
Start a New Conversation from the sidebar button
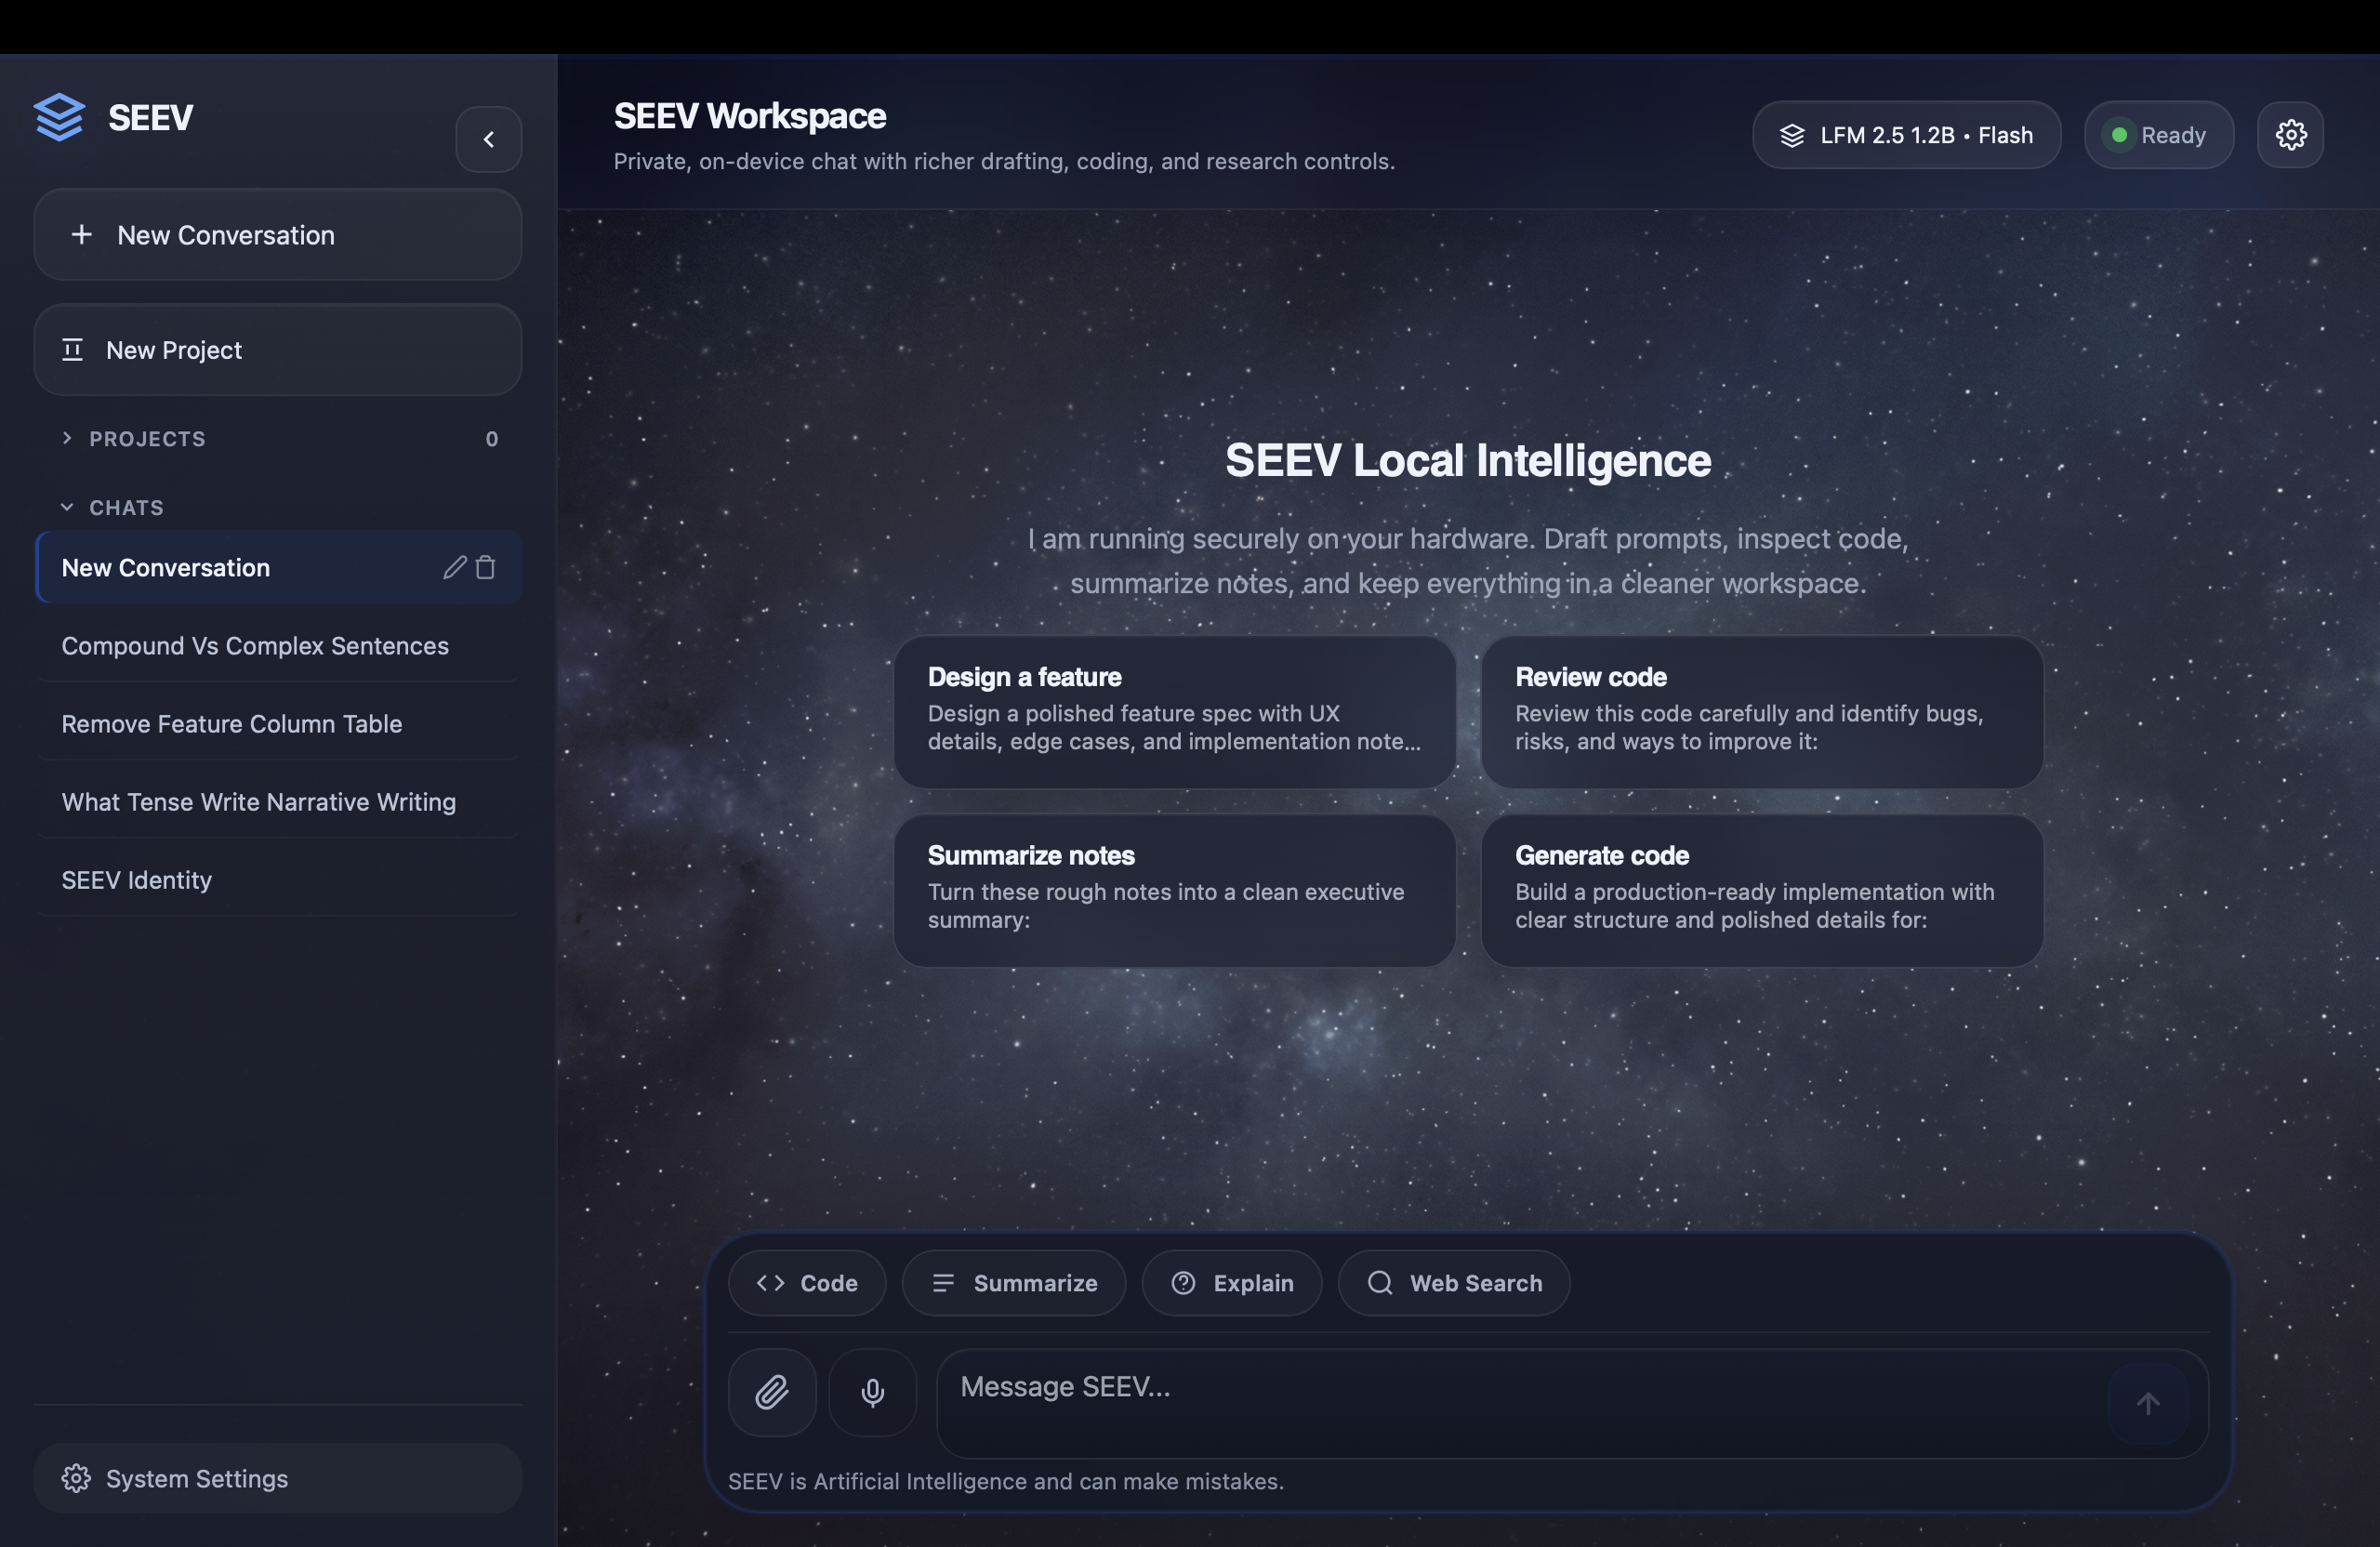tap(278, 235)
